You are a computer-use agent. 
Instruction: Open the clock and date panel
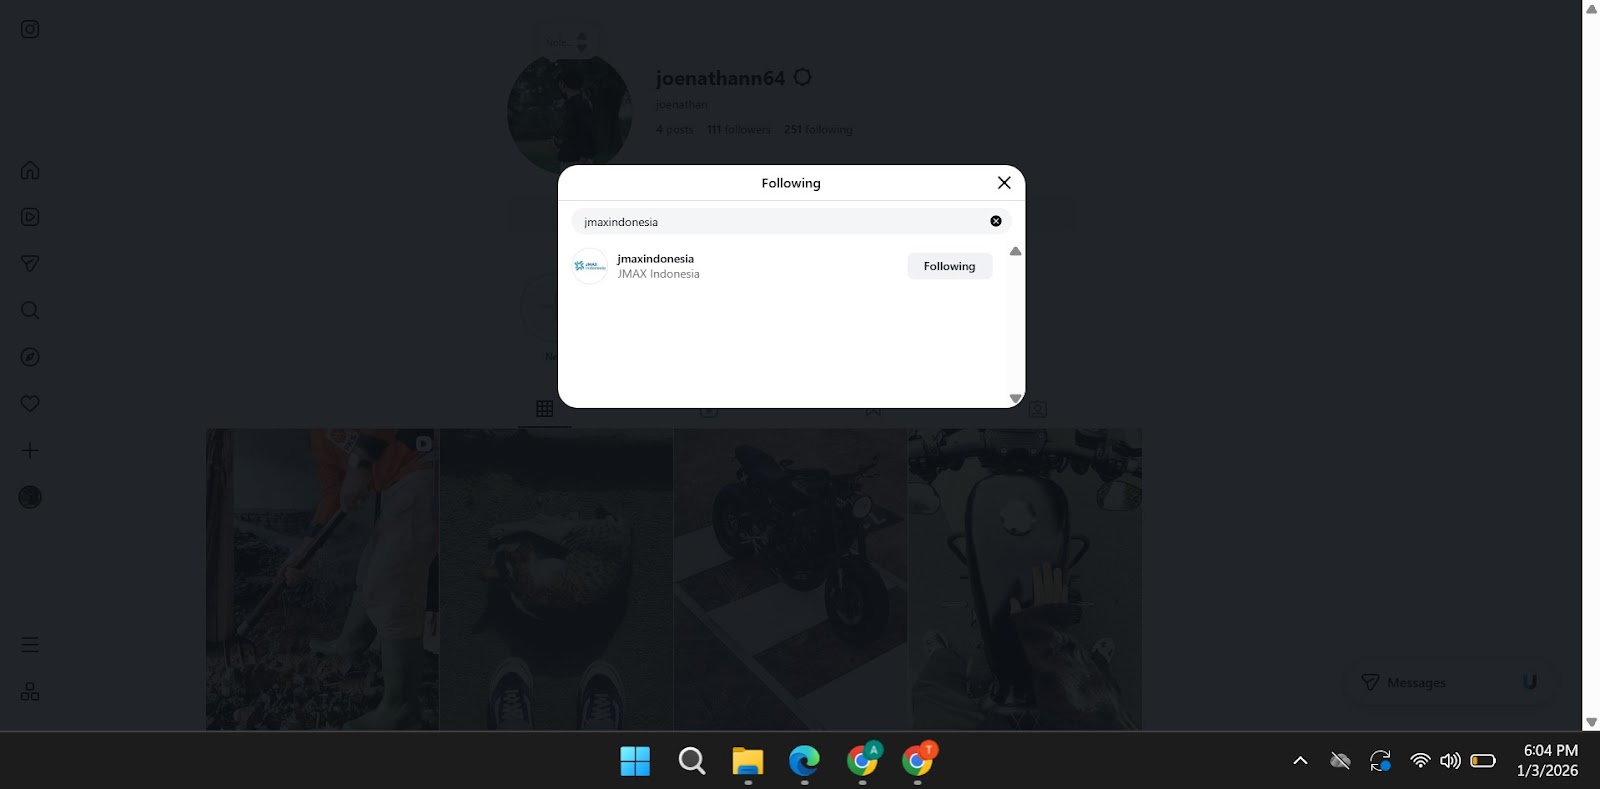1548,760
